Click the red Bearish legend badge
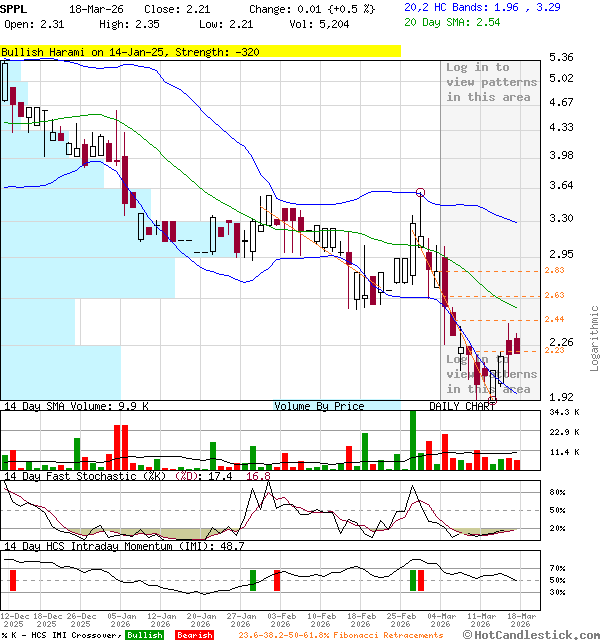Screen dimensions: 600x640 click(194, 635)
